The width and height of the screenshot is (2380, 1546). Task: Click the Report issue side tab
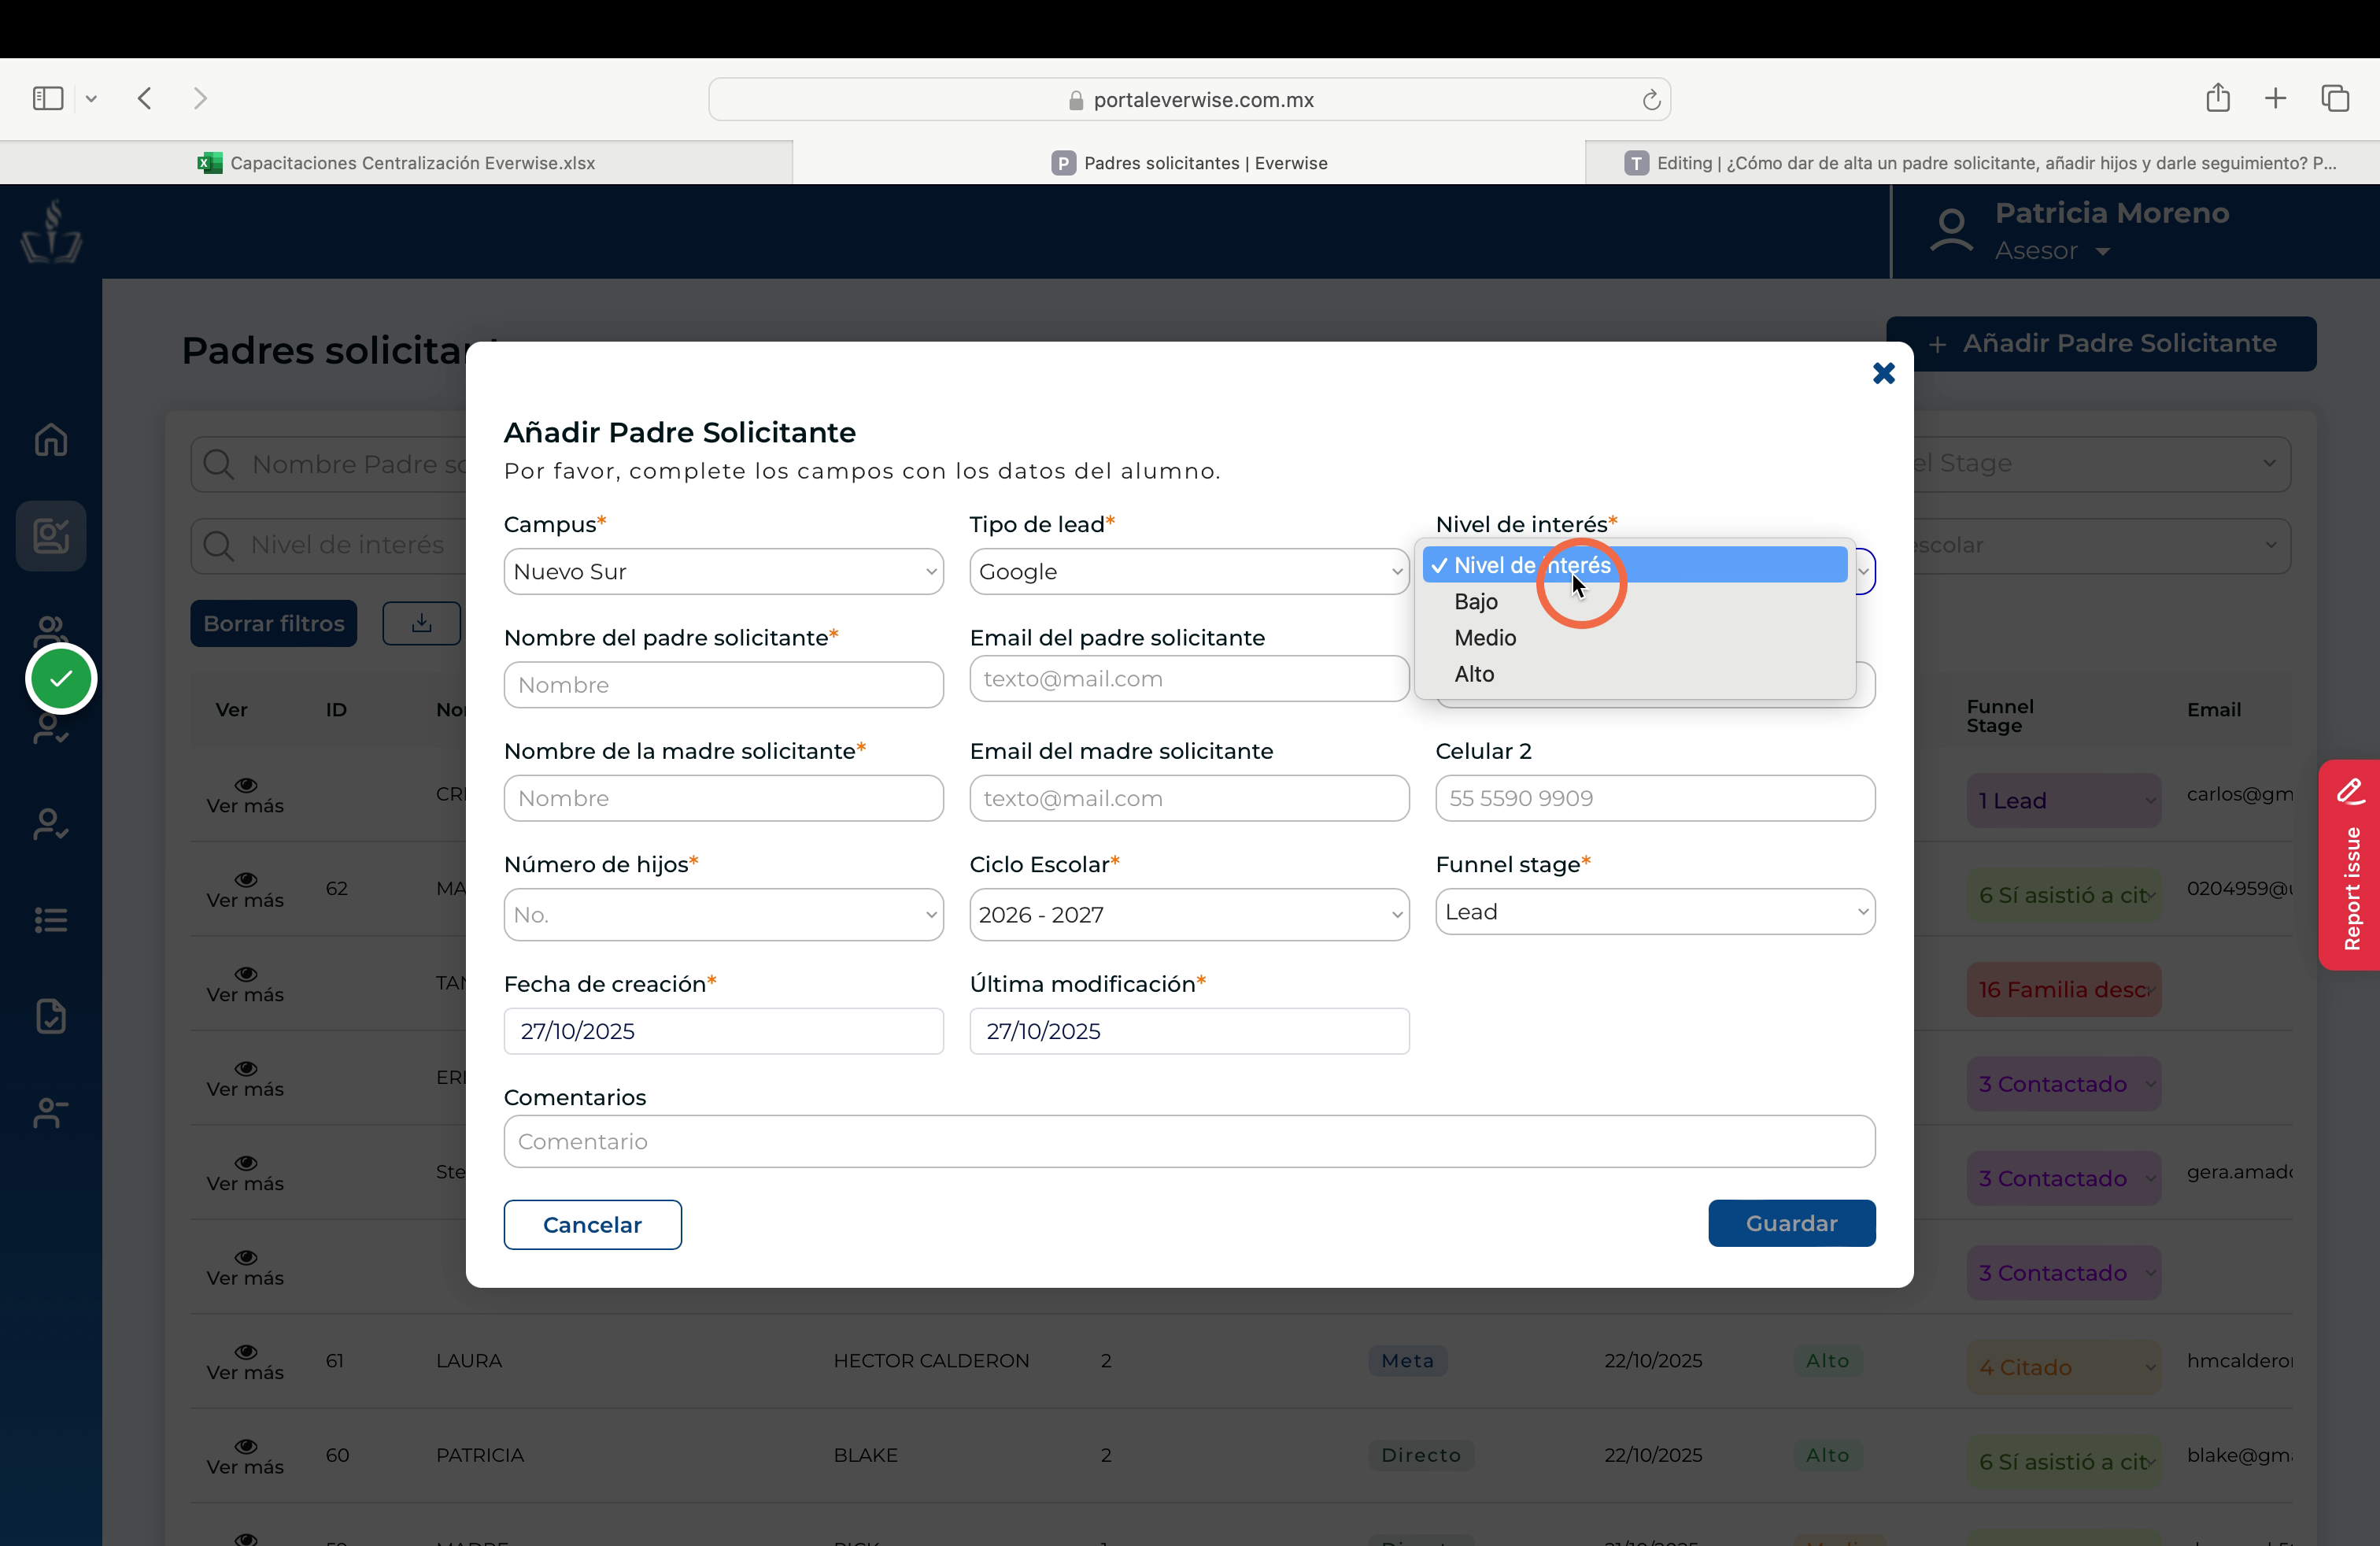tap(2350, 865)
